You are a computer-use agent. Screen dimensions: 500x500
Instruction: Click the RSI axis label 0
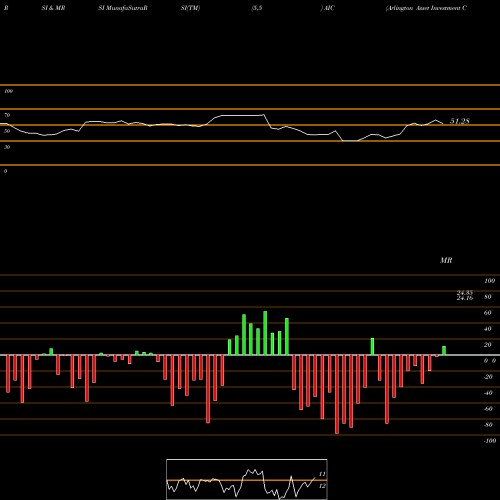click(5, 171)
